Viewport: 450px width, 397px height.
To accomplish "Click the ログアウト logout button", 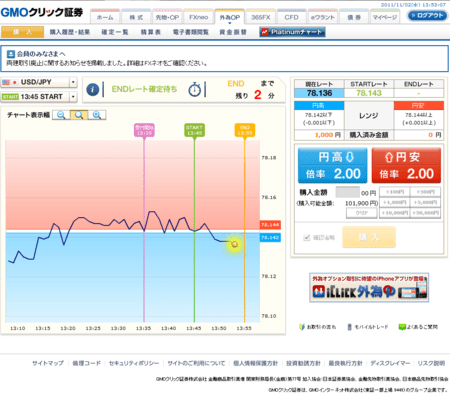I will 427,15.
